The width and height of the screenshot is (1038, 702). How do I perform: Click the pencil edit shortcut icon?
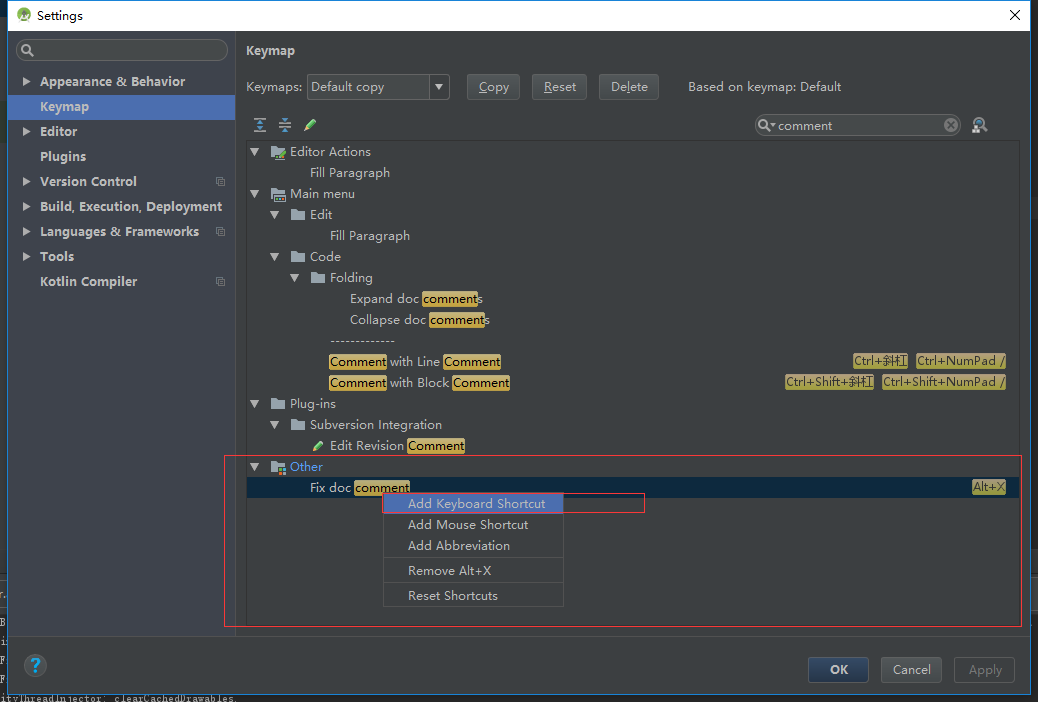310,125
